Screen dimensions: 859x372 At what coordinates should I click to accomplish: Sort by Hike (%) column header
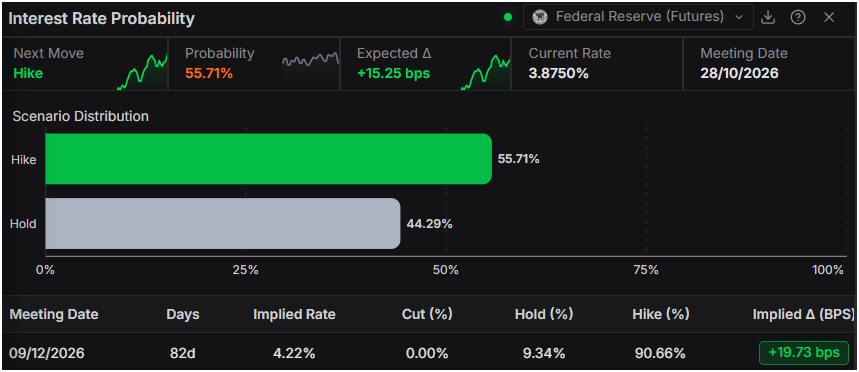pos(661,314)
